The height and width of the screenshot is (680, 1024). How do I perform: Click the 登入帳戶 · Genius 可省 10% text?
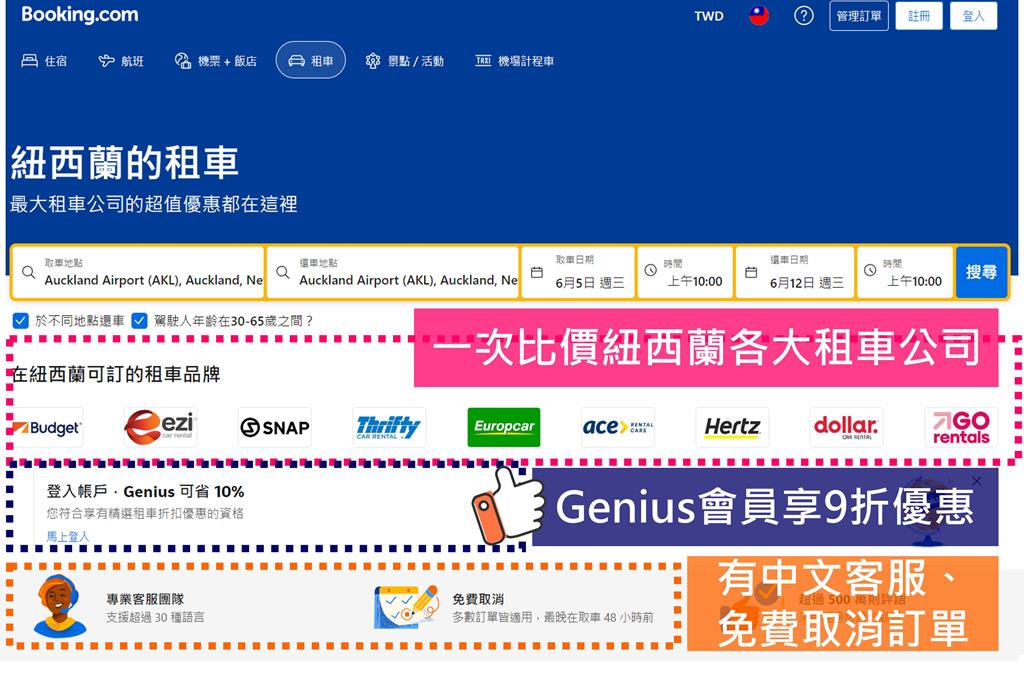[x=145, y=491]
